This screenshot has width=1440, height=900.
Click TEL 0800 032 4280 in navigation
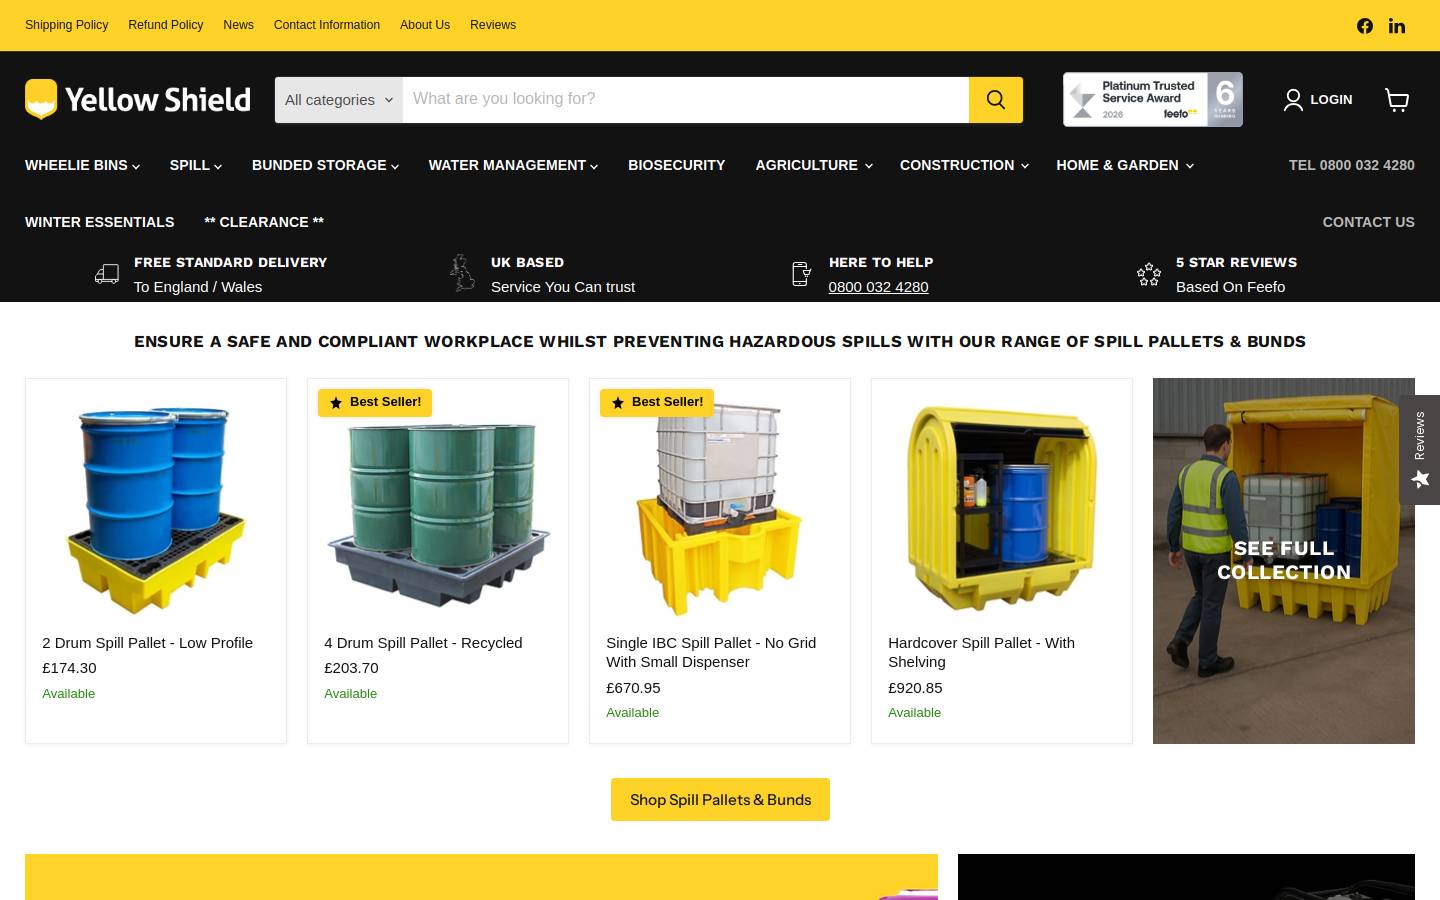1351,165
